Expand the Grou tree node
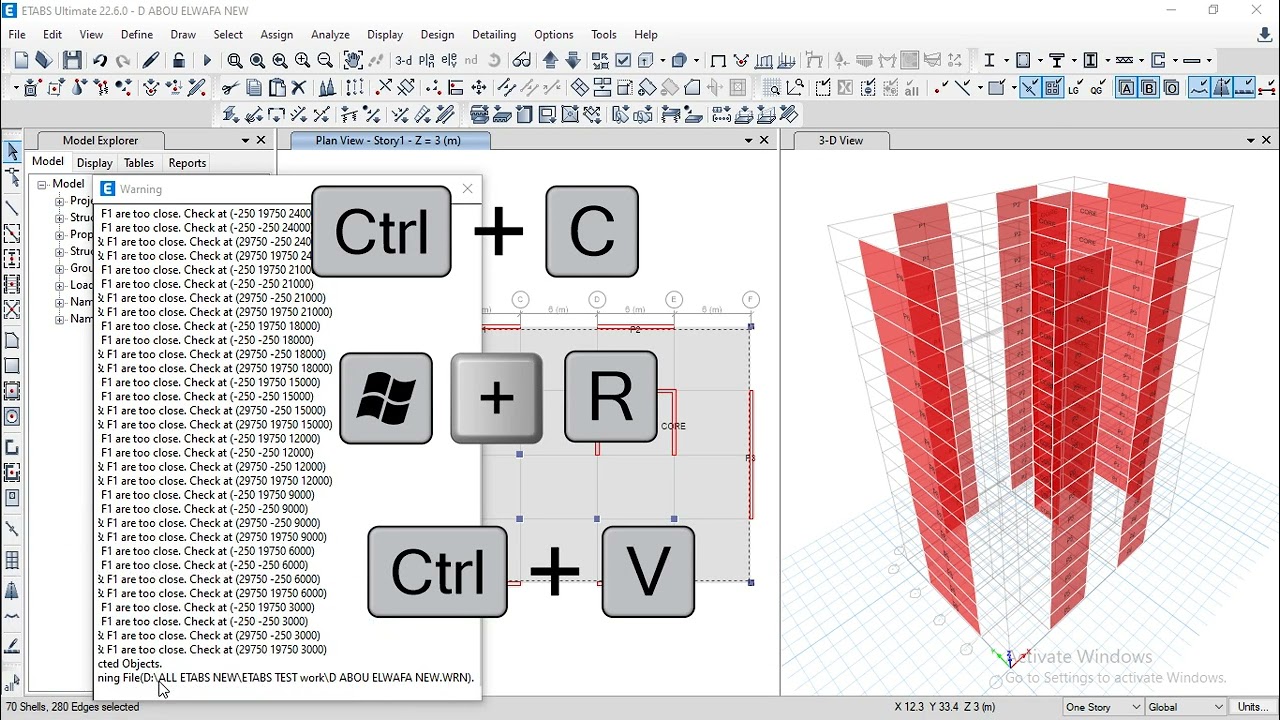This screenshot has width=1280, height=720. tap(59, 269)
